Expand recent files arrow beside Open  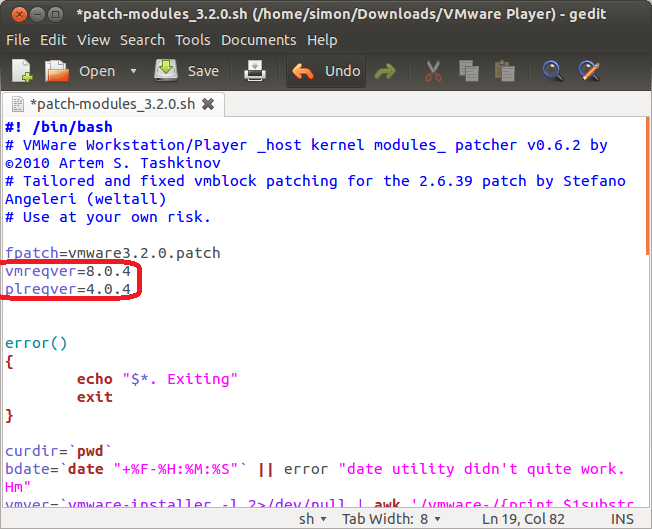point(133,71)
